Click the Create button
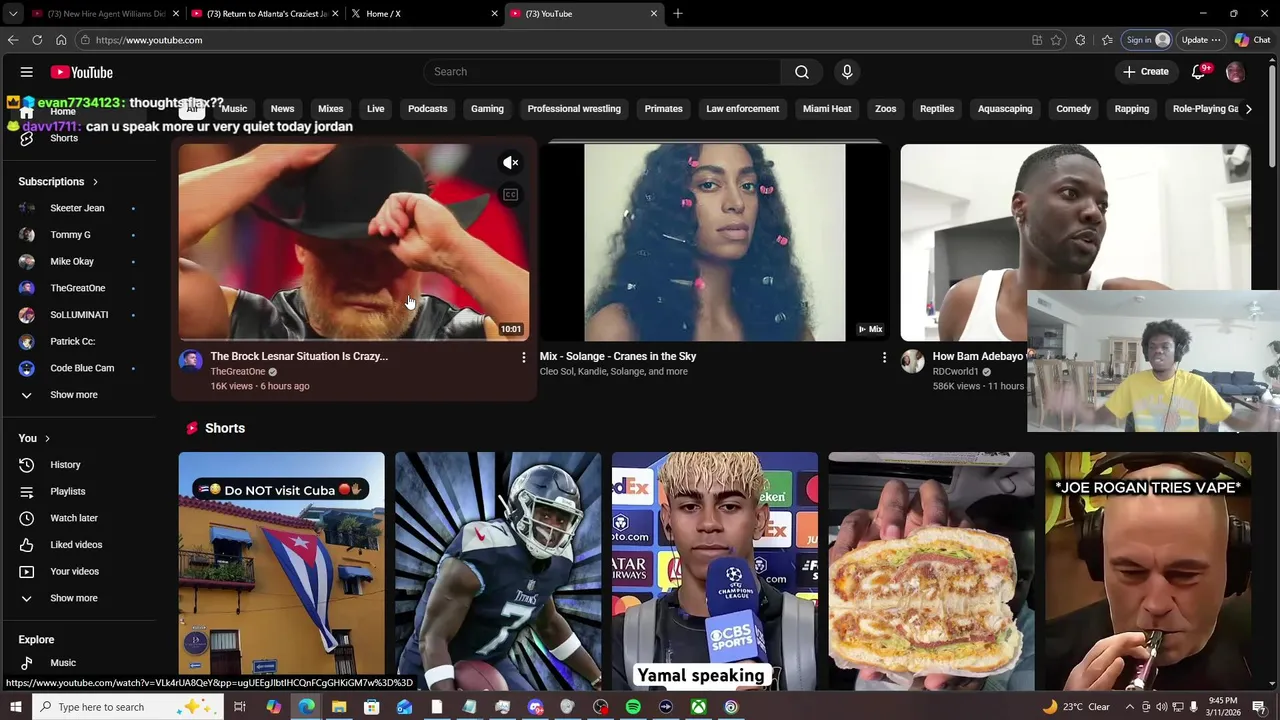Screen dimensions: 1280x720 pos(1146,72)
